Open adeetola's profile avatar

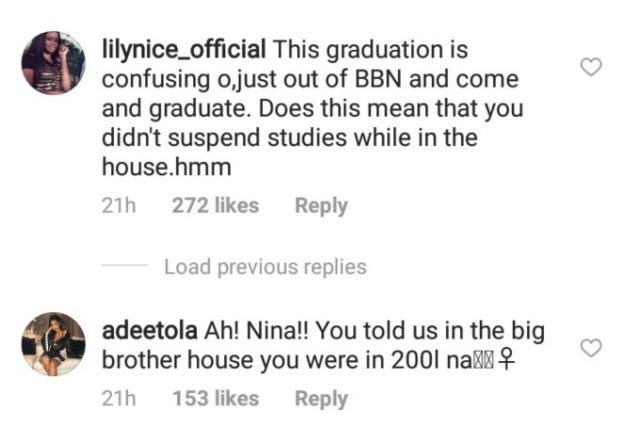[x=52, y=343]
